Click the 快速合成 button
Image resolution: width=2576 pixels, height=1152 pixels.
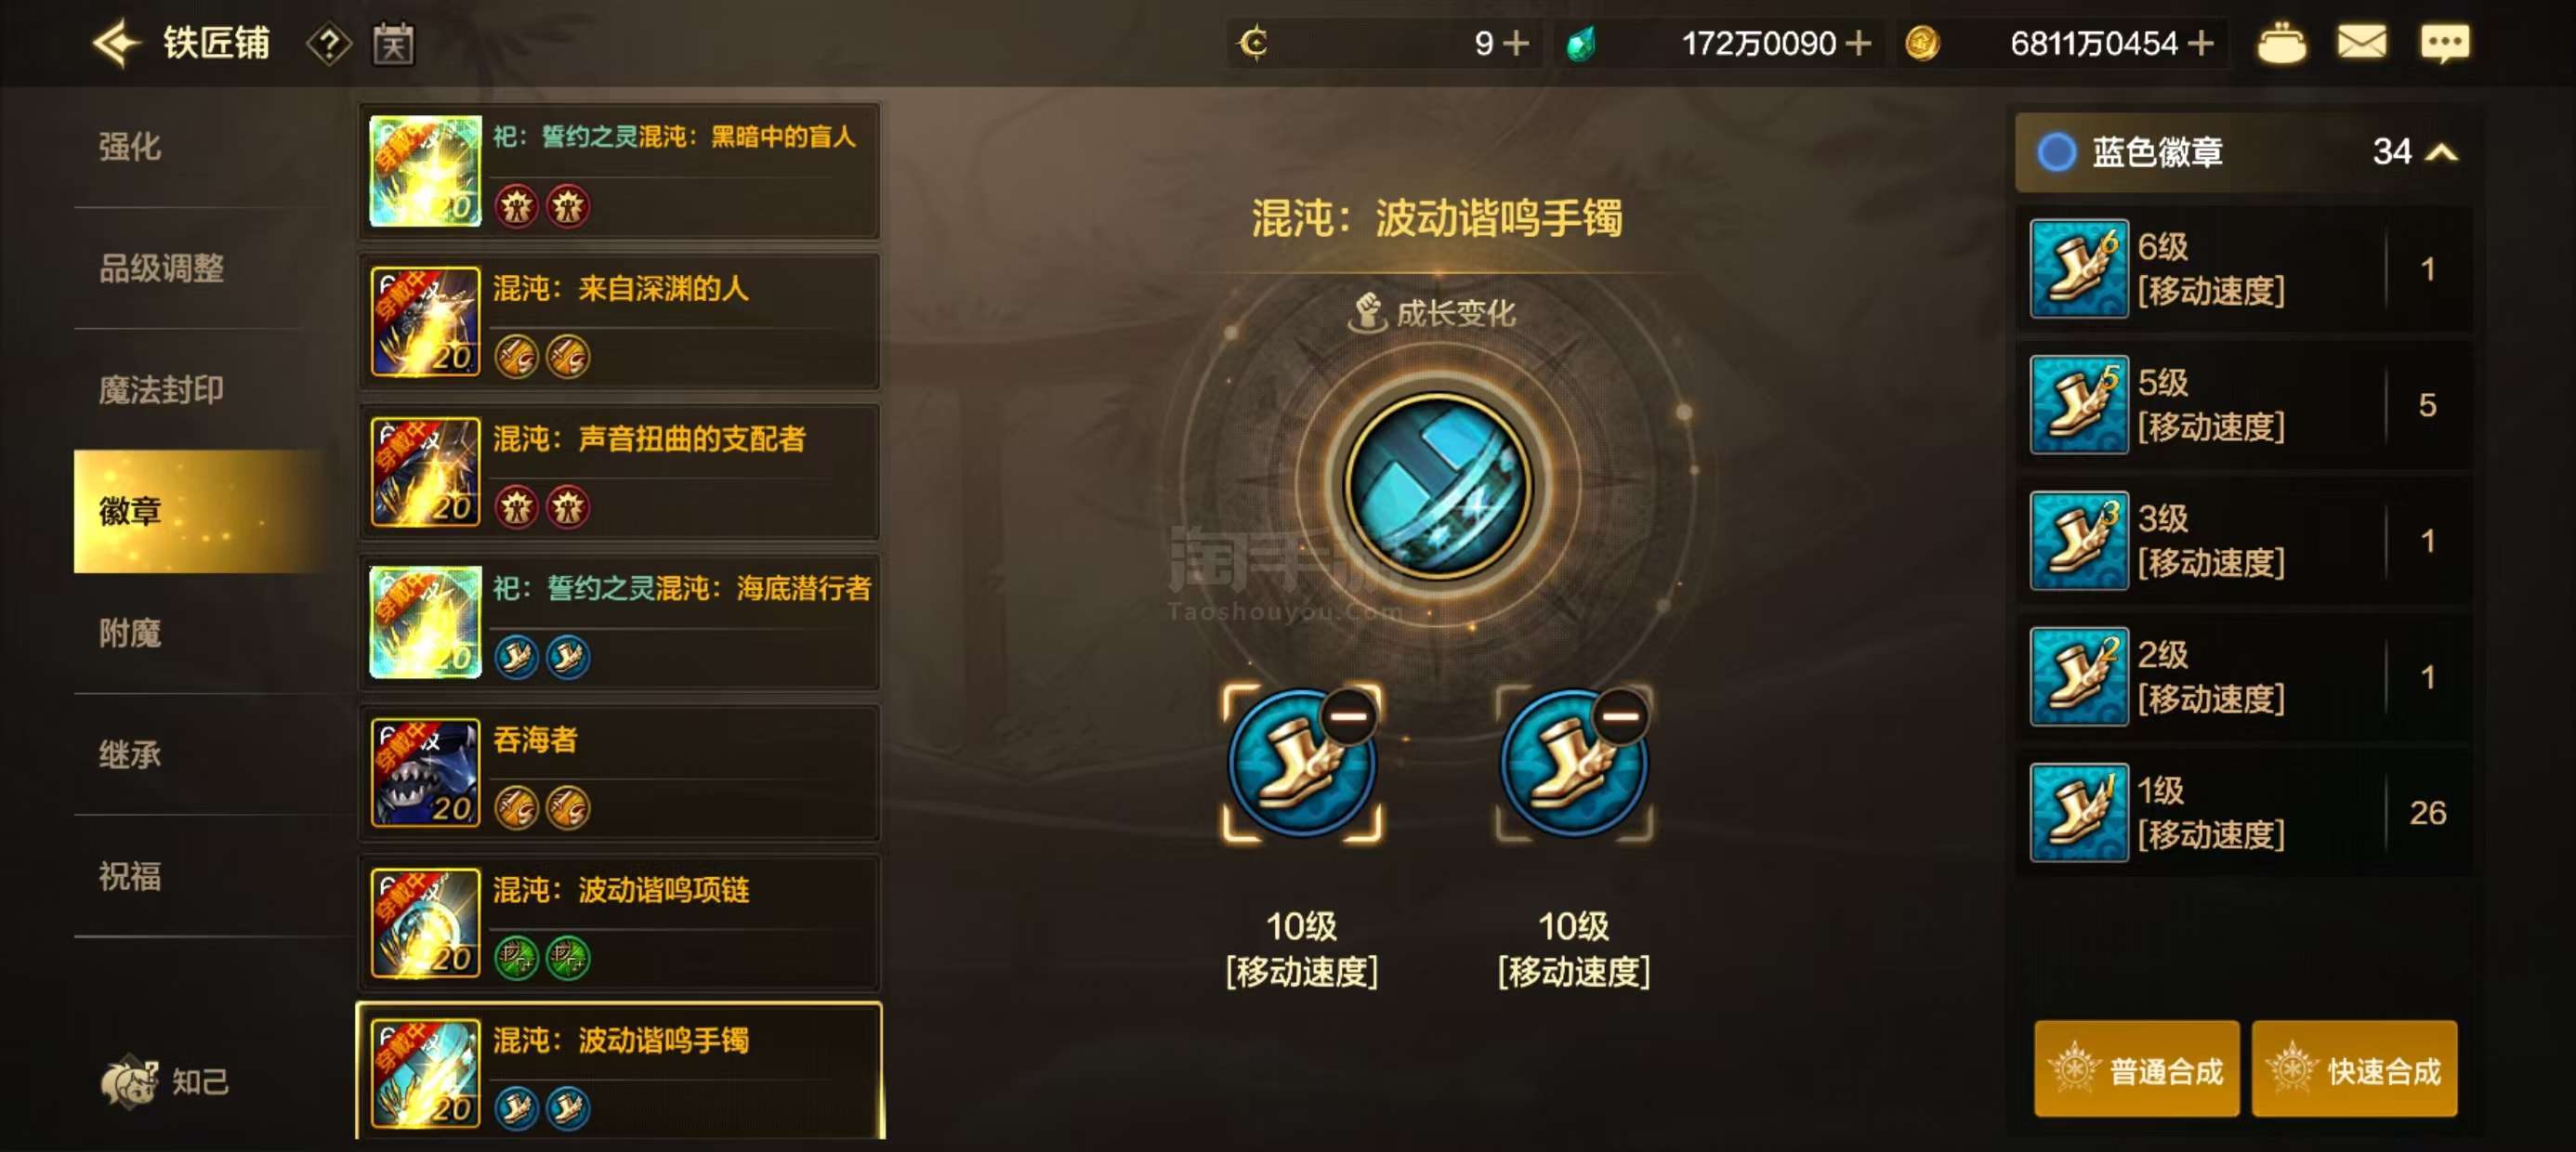click(2354, 1069)
